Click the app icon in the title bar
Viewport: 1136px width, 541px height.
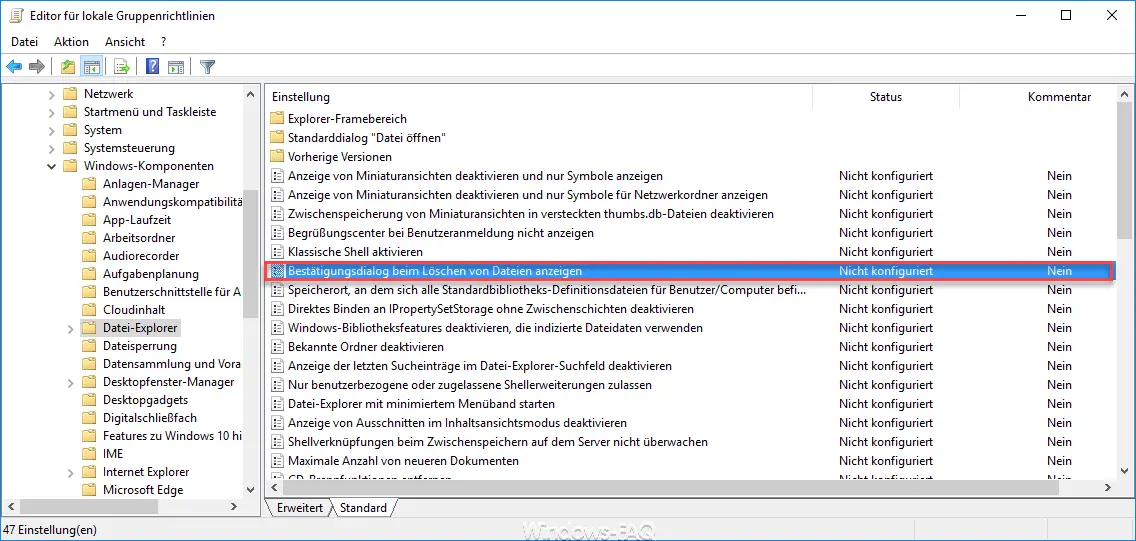coord(15,15)
